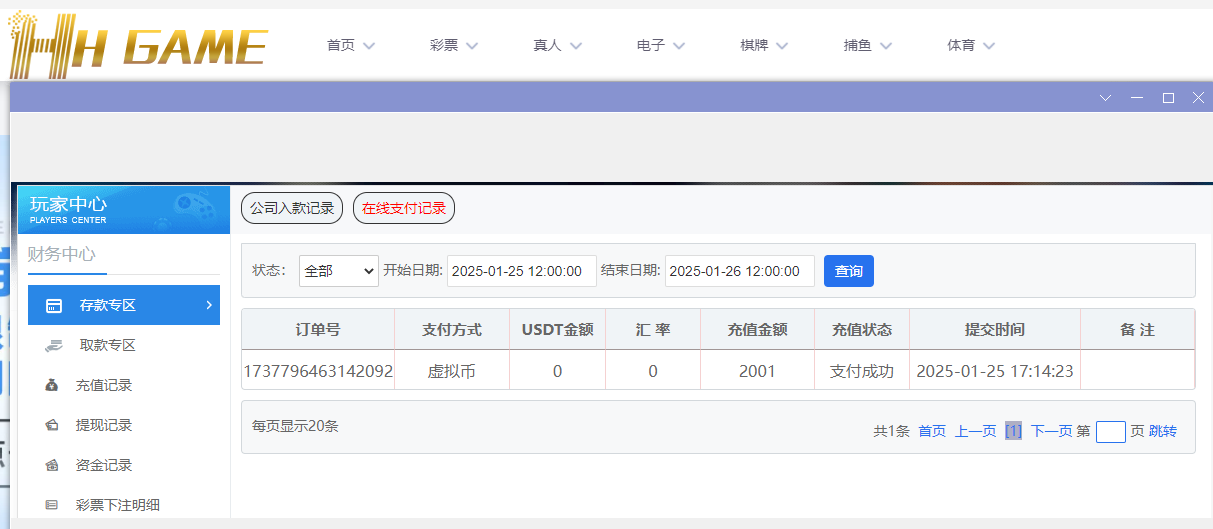Go to 下一页 in pagination
Screen dimensions: 1213x529
pos(1051,431)
